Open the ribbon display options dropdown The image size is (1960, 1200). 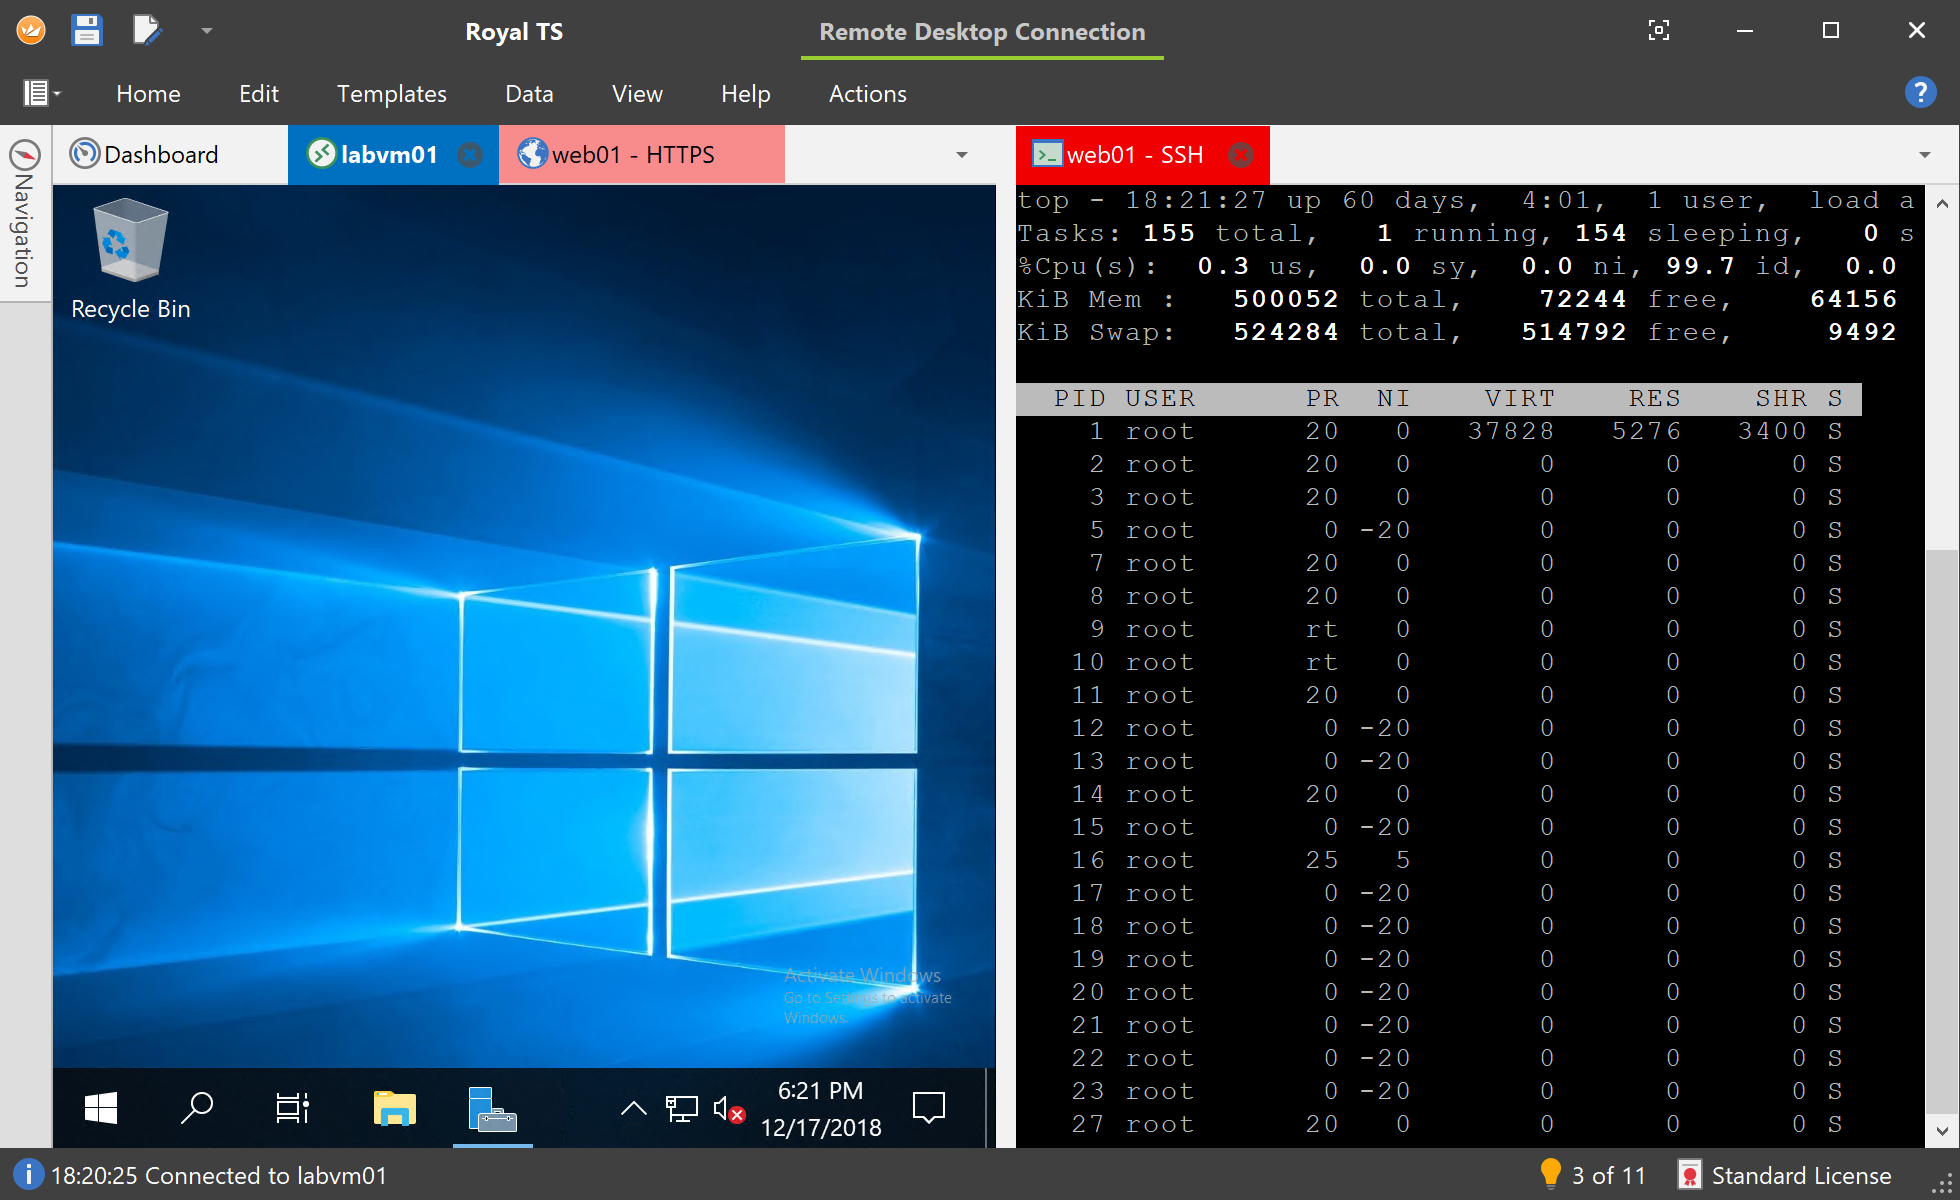42,93
